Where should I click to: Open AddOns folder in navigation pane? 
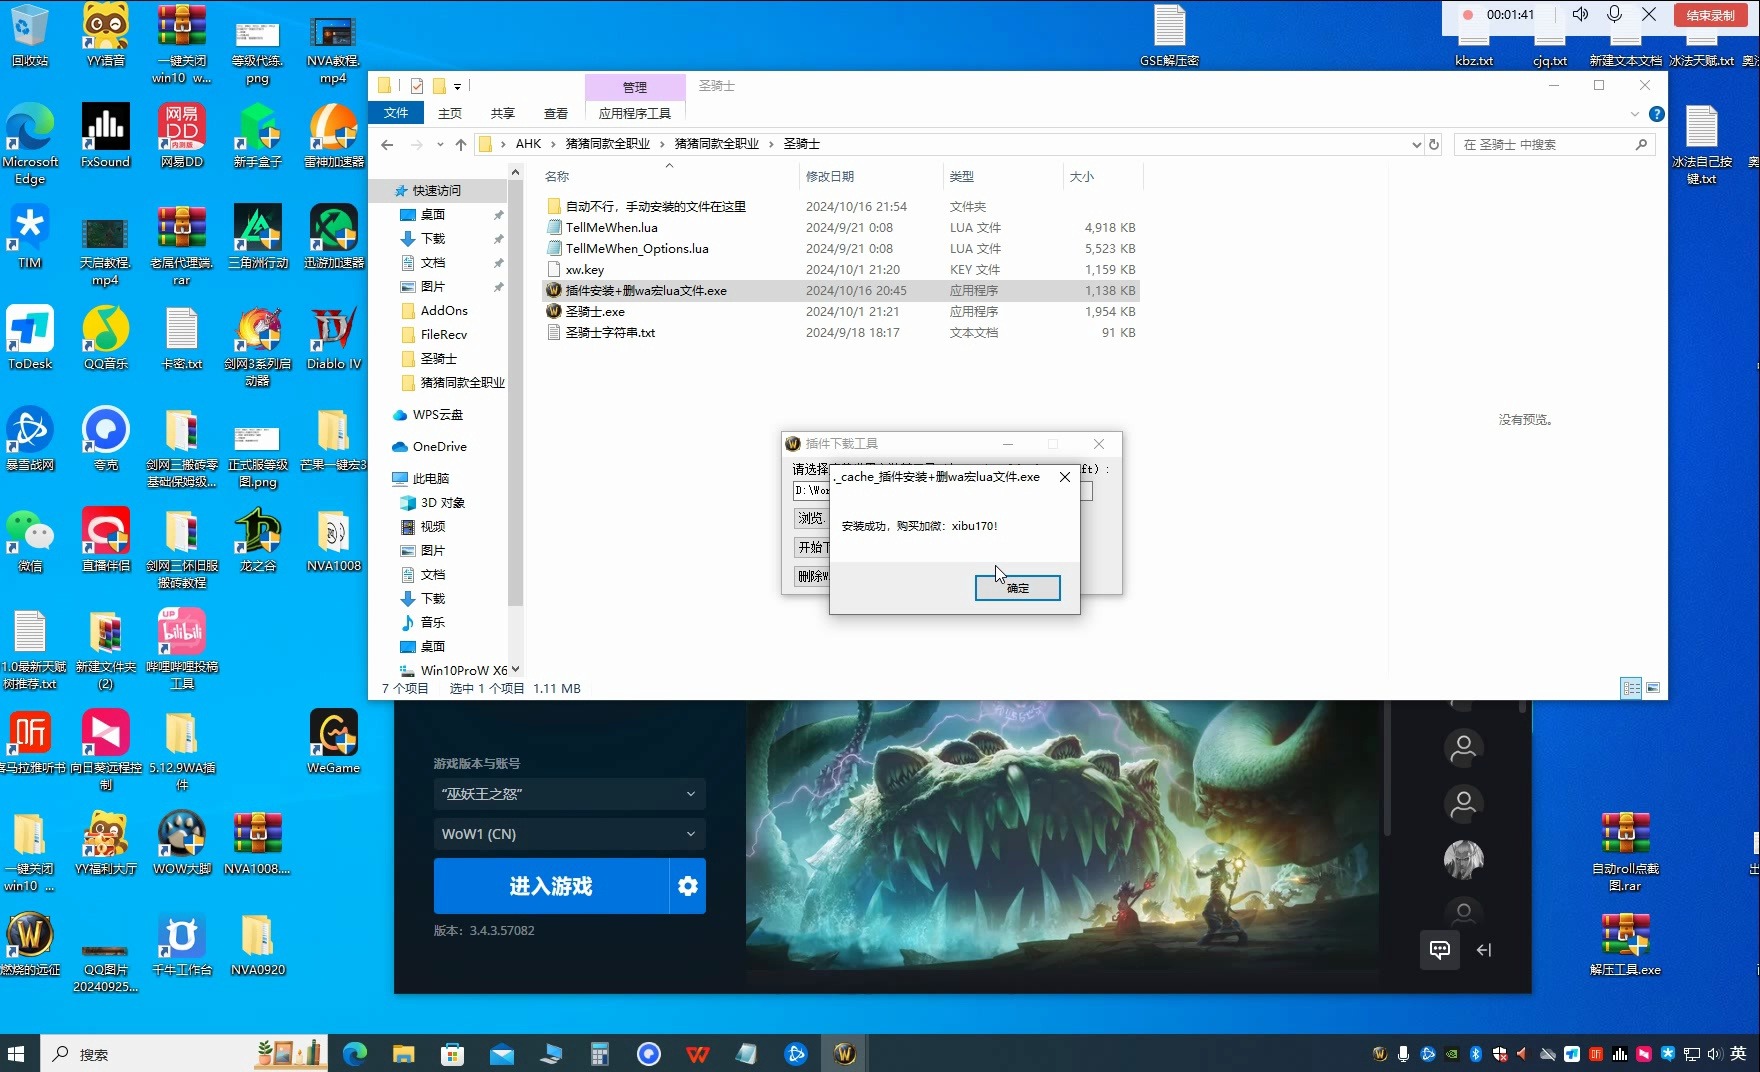point(444,311)
